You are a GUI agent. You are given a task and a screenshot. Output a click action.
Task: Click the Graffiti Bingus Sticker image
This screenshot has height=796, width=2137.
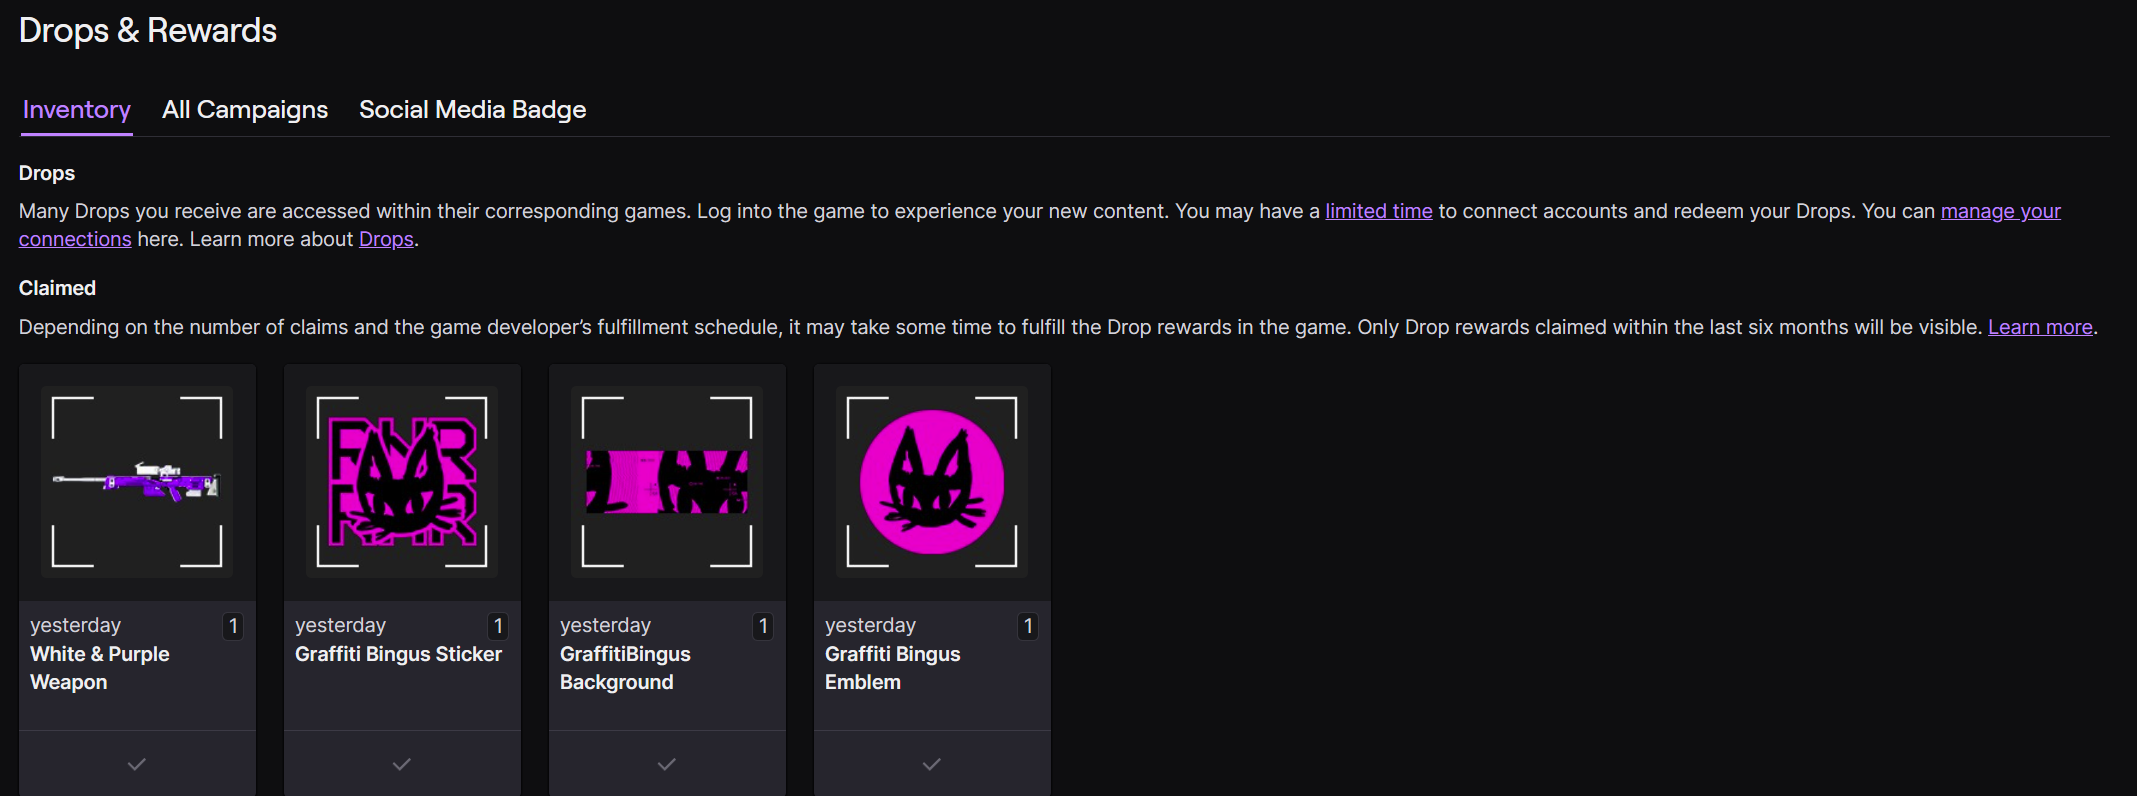tap(402, 482)
